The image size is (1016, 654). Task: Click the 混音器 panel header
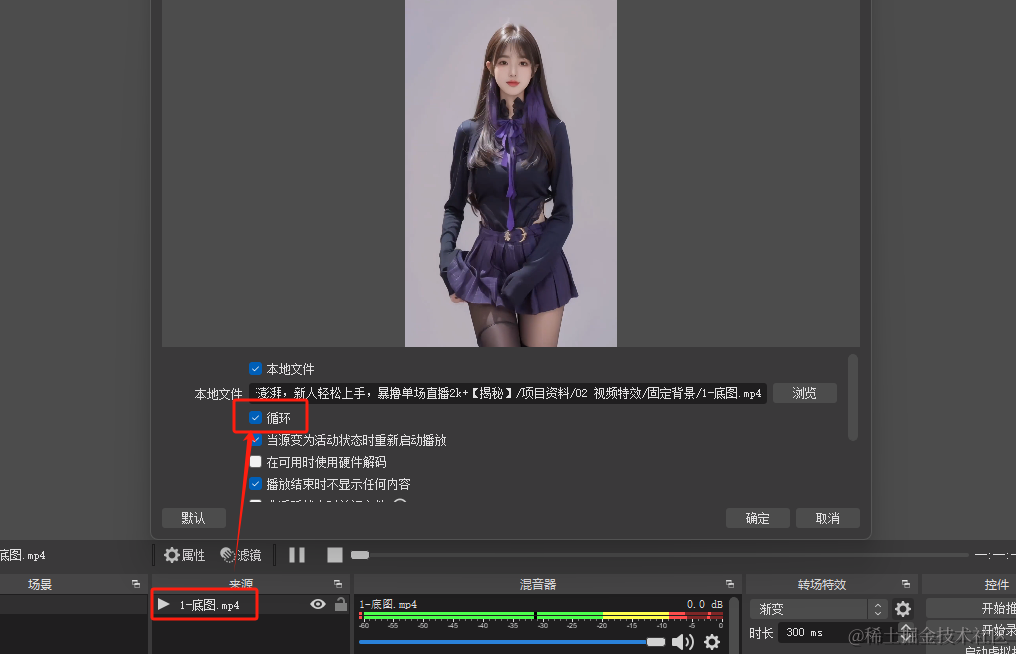point(538,584)
